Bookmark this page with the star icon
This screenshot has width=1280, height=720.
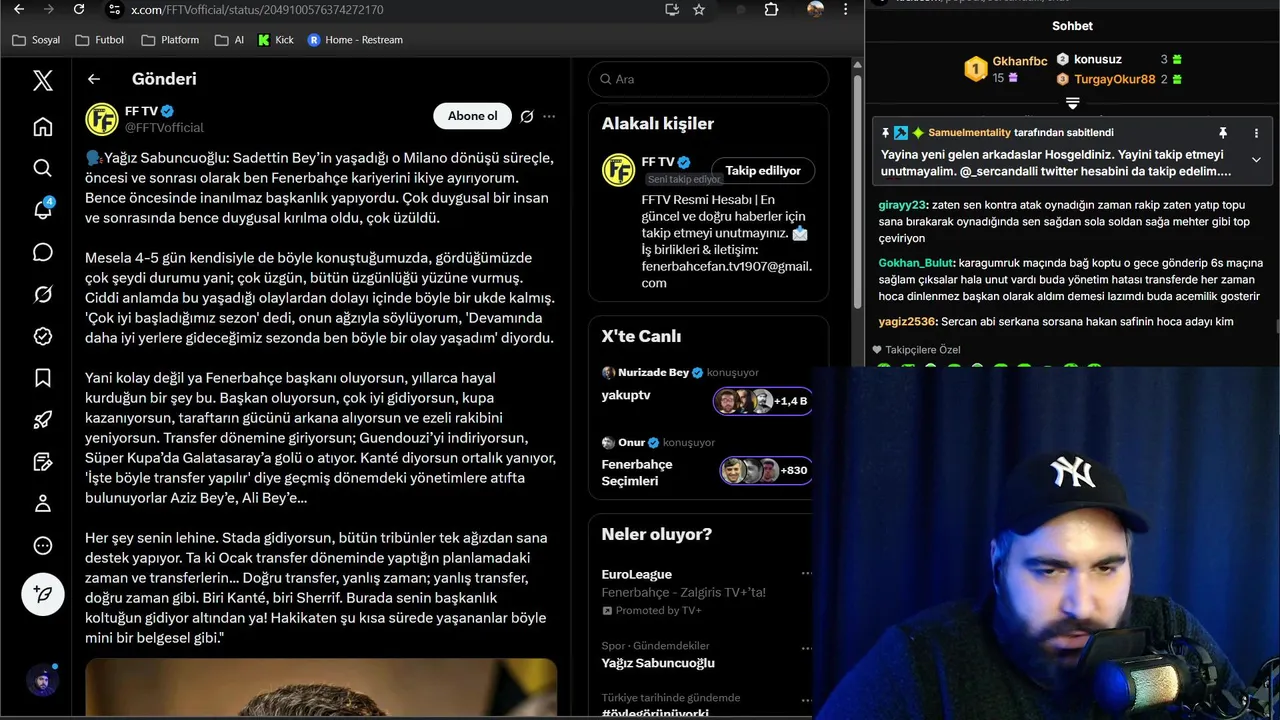(699, 9)
